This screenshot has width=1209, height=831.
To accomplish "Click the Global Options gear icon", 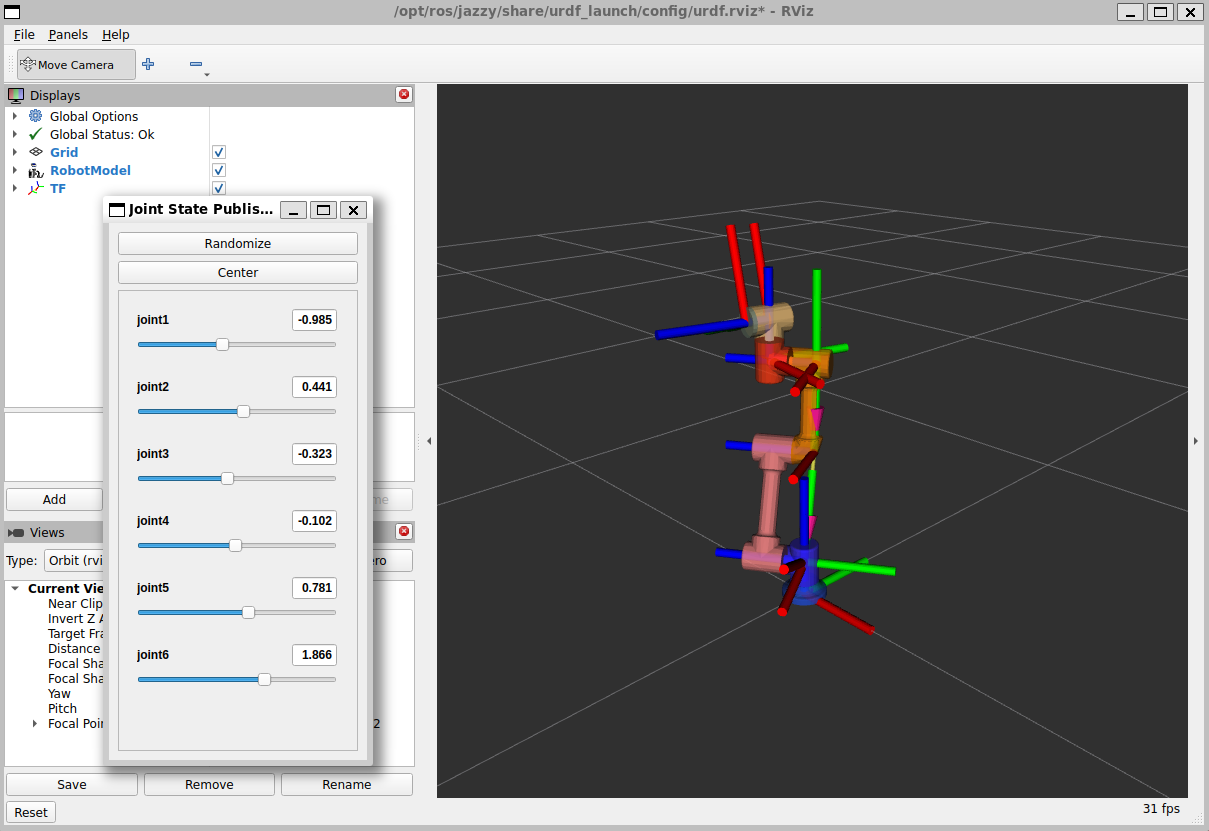I will [36, 116].
